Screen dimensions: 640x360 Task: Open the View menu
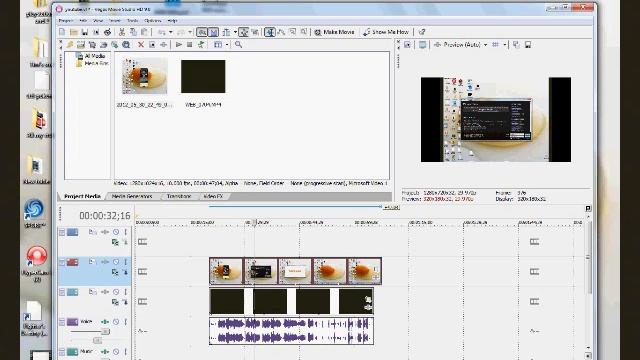(98, 20)
